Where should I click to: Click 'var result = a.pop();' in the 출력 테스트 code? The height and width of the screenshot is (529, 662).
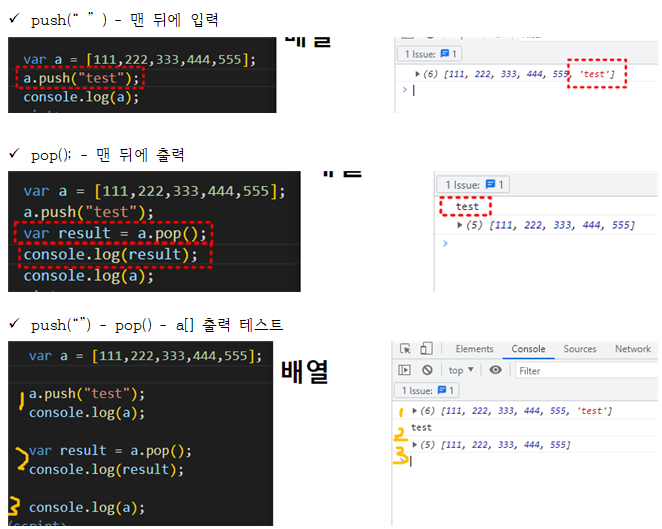110,451
